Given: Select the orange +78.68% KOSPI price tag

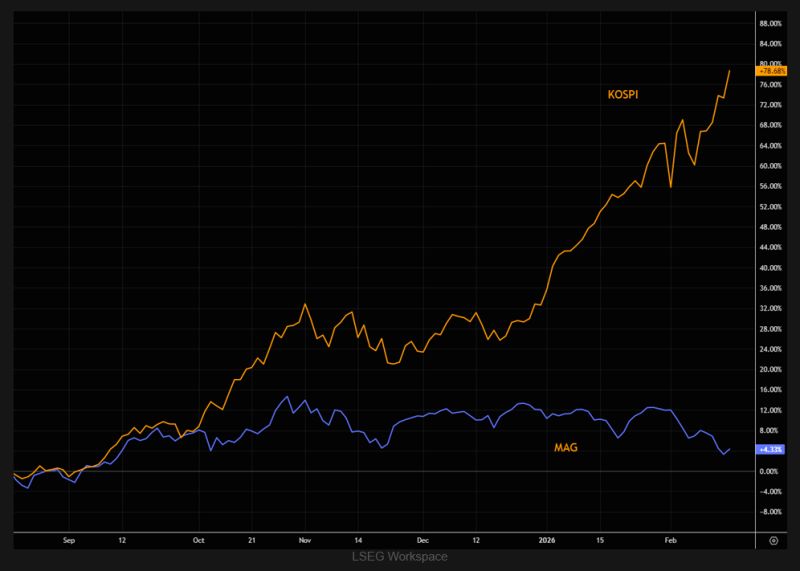Looking at the screenshot, I should 771,71.
